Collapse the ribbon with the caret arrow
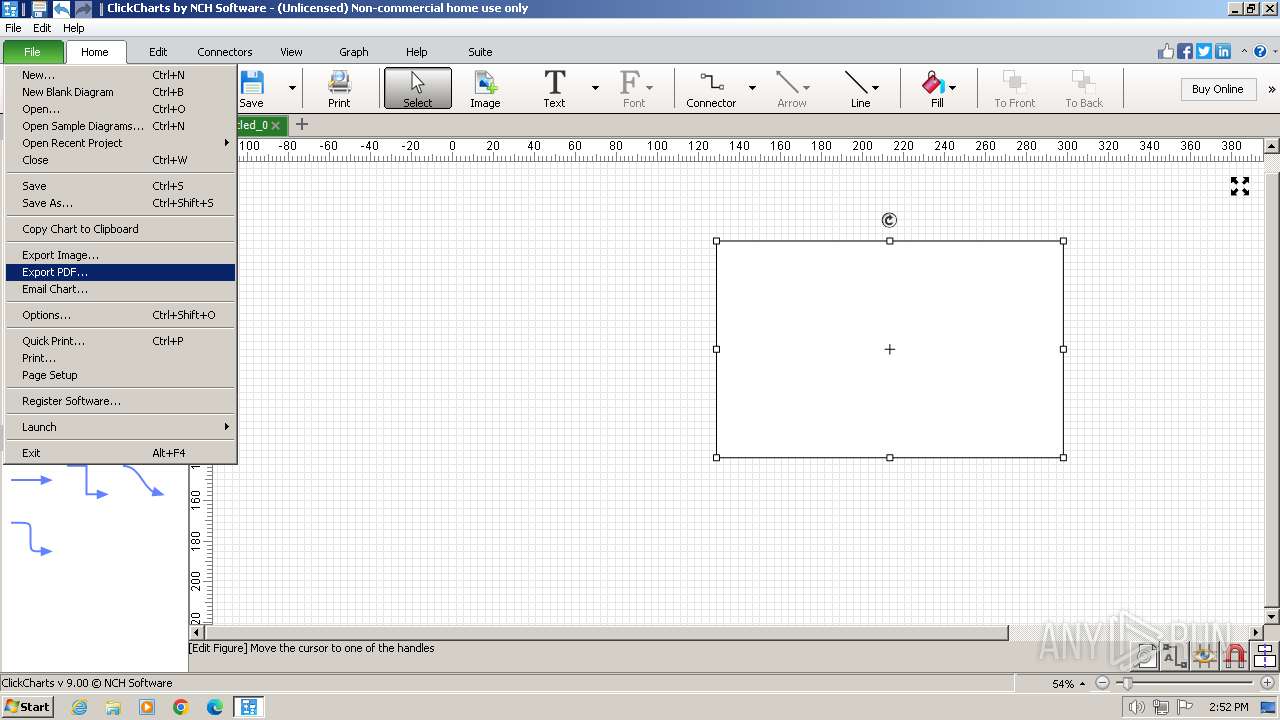 click(1244, 51)
